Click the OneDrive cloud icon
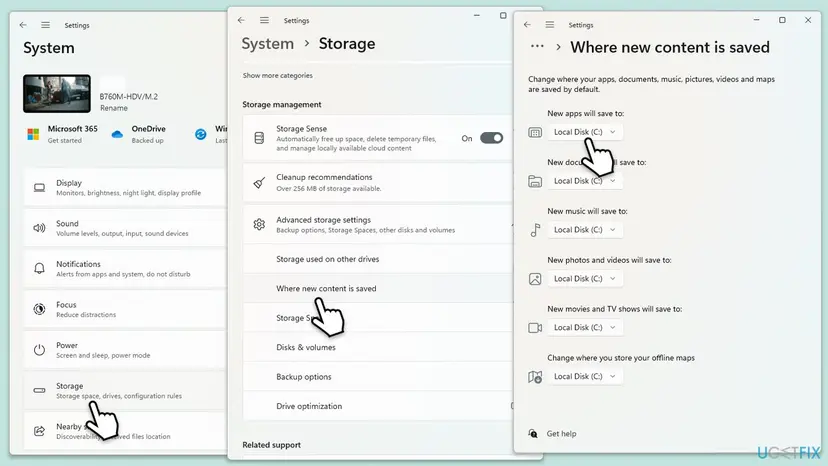This screenshot has width=828, height=466. point(117,135)
